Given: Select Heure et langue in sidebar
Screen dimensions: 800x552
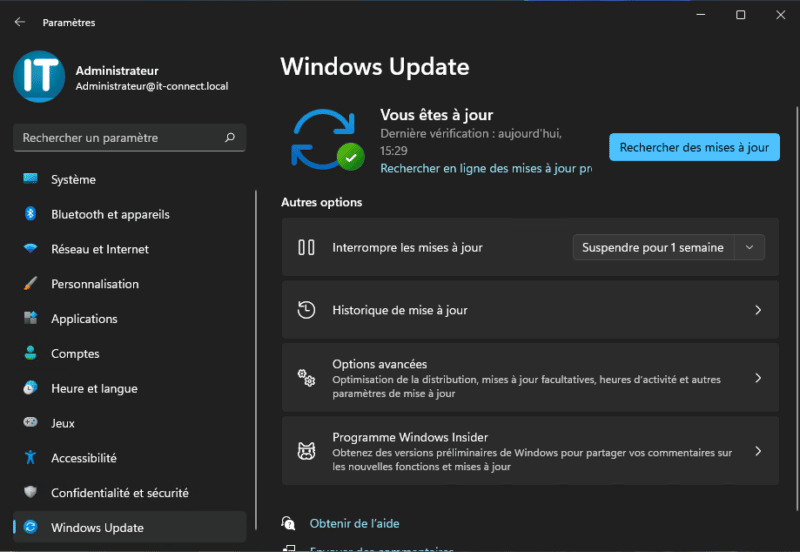Looking at the screenshot, I should (94, 388).
